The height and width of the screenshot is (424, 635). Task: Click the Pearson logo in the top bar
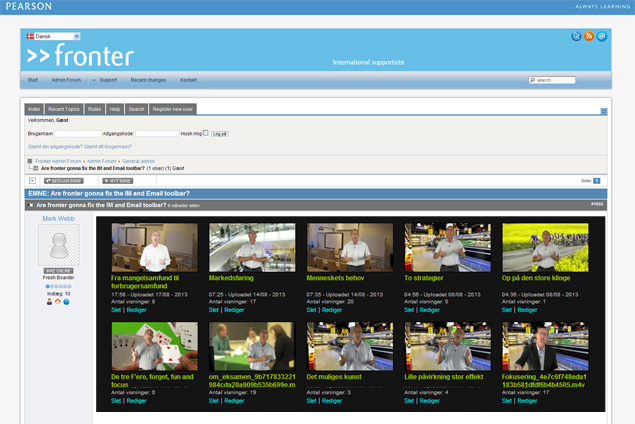point(28,6)
